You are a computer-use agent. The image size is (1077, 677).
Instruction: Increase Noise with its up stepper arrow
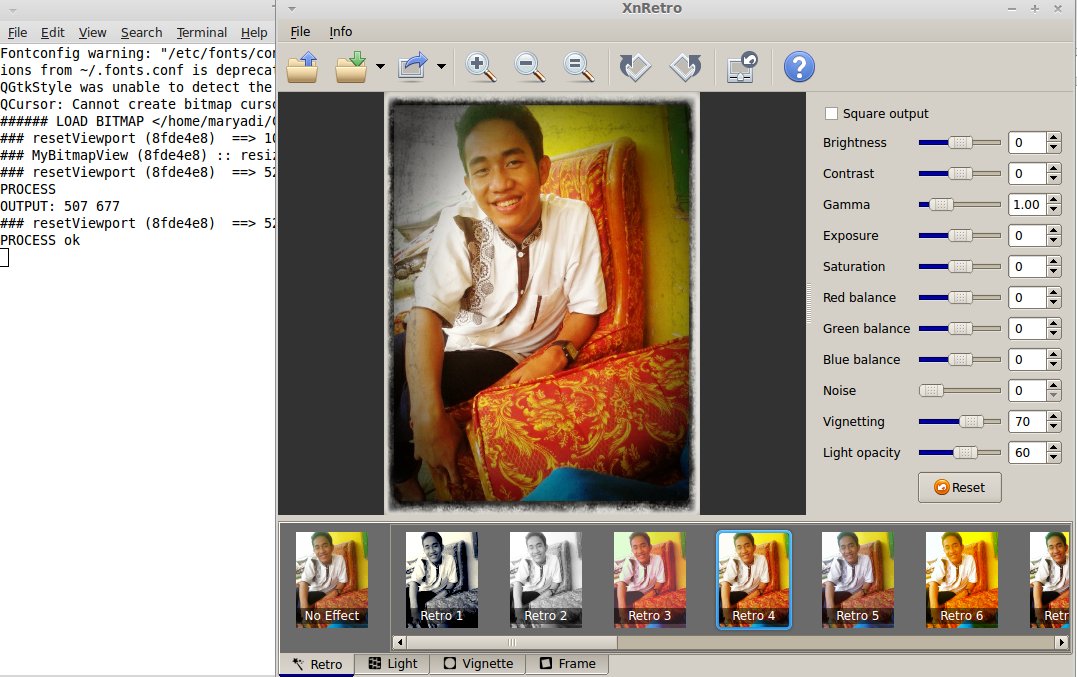pyautogui.click(x=1054, y=385)
